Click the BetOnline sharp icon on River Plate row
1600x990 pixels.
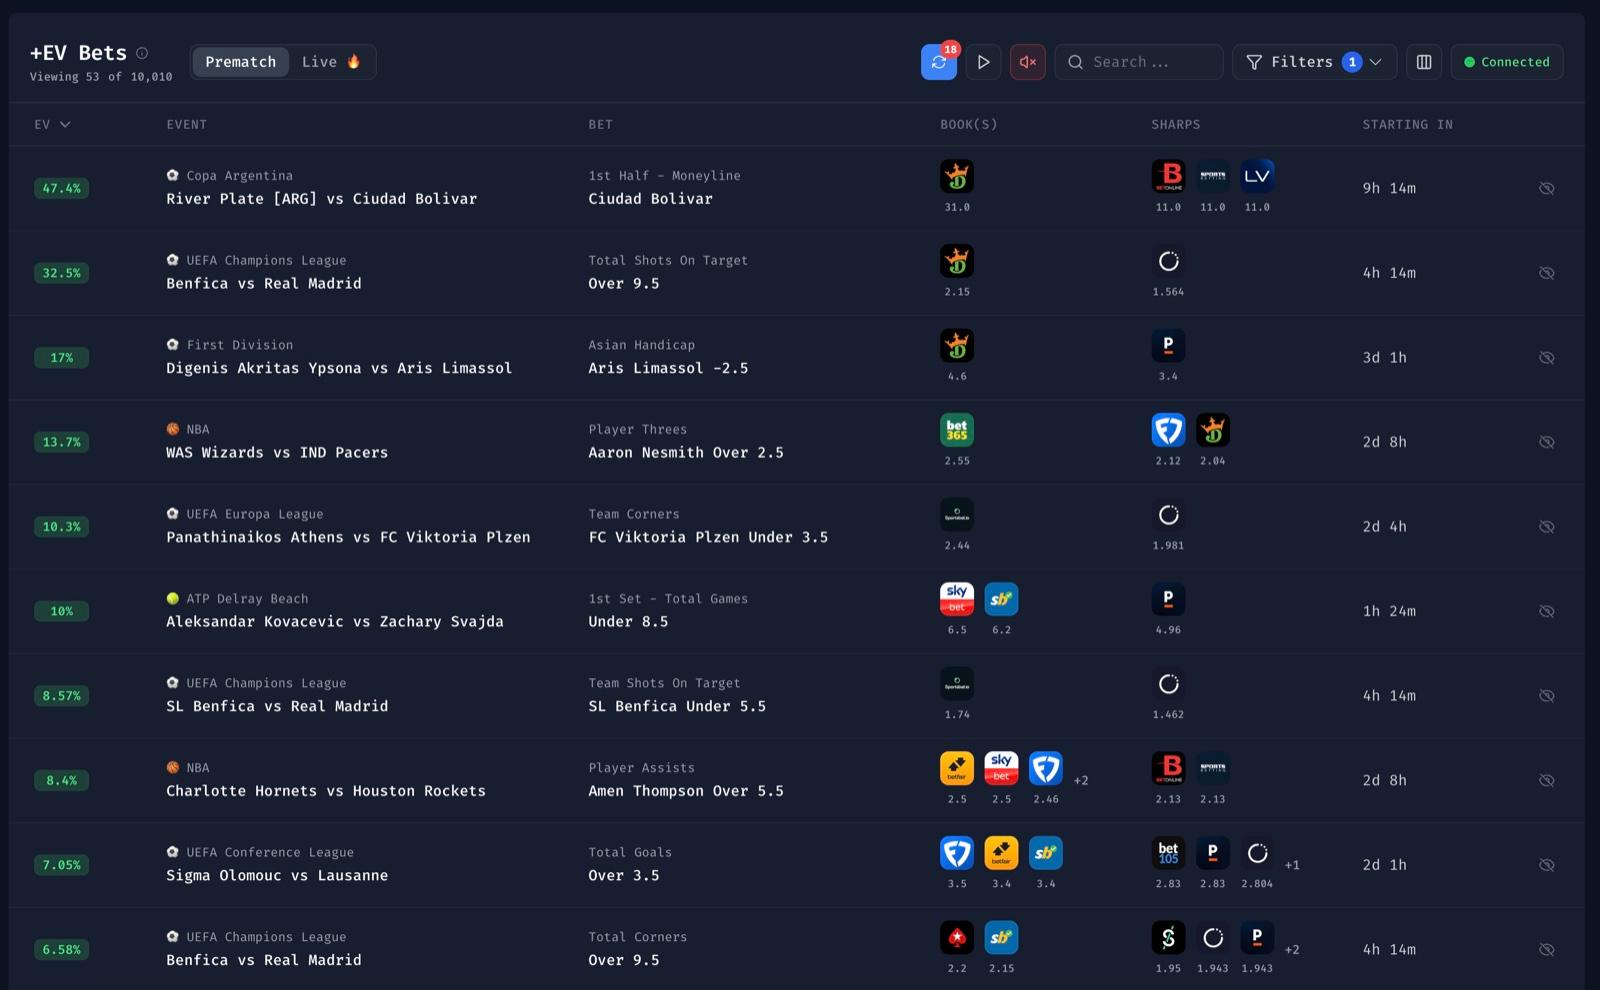pyautogui.click(x=1168, y=175)
